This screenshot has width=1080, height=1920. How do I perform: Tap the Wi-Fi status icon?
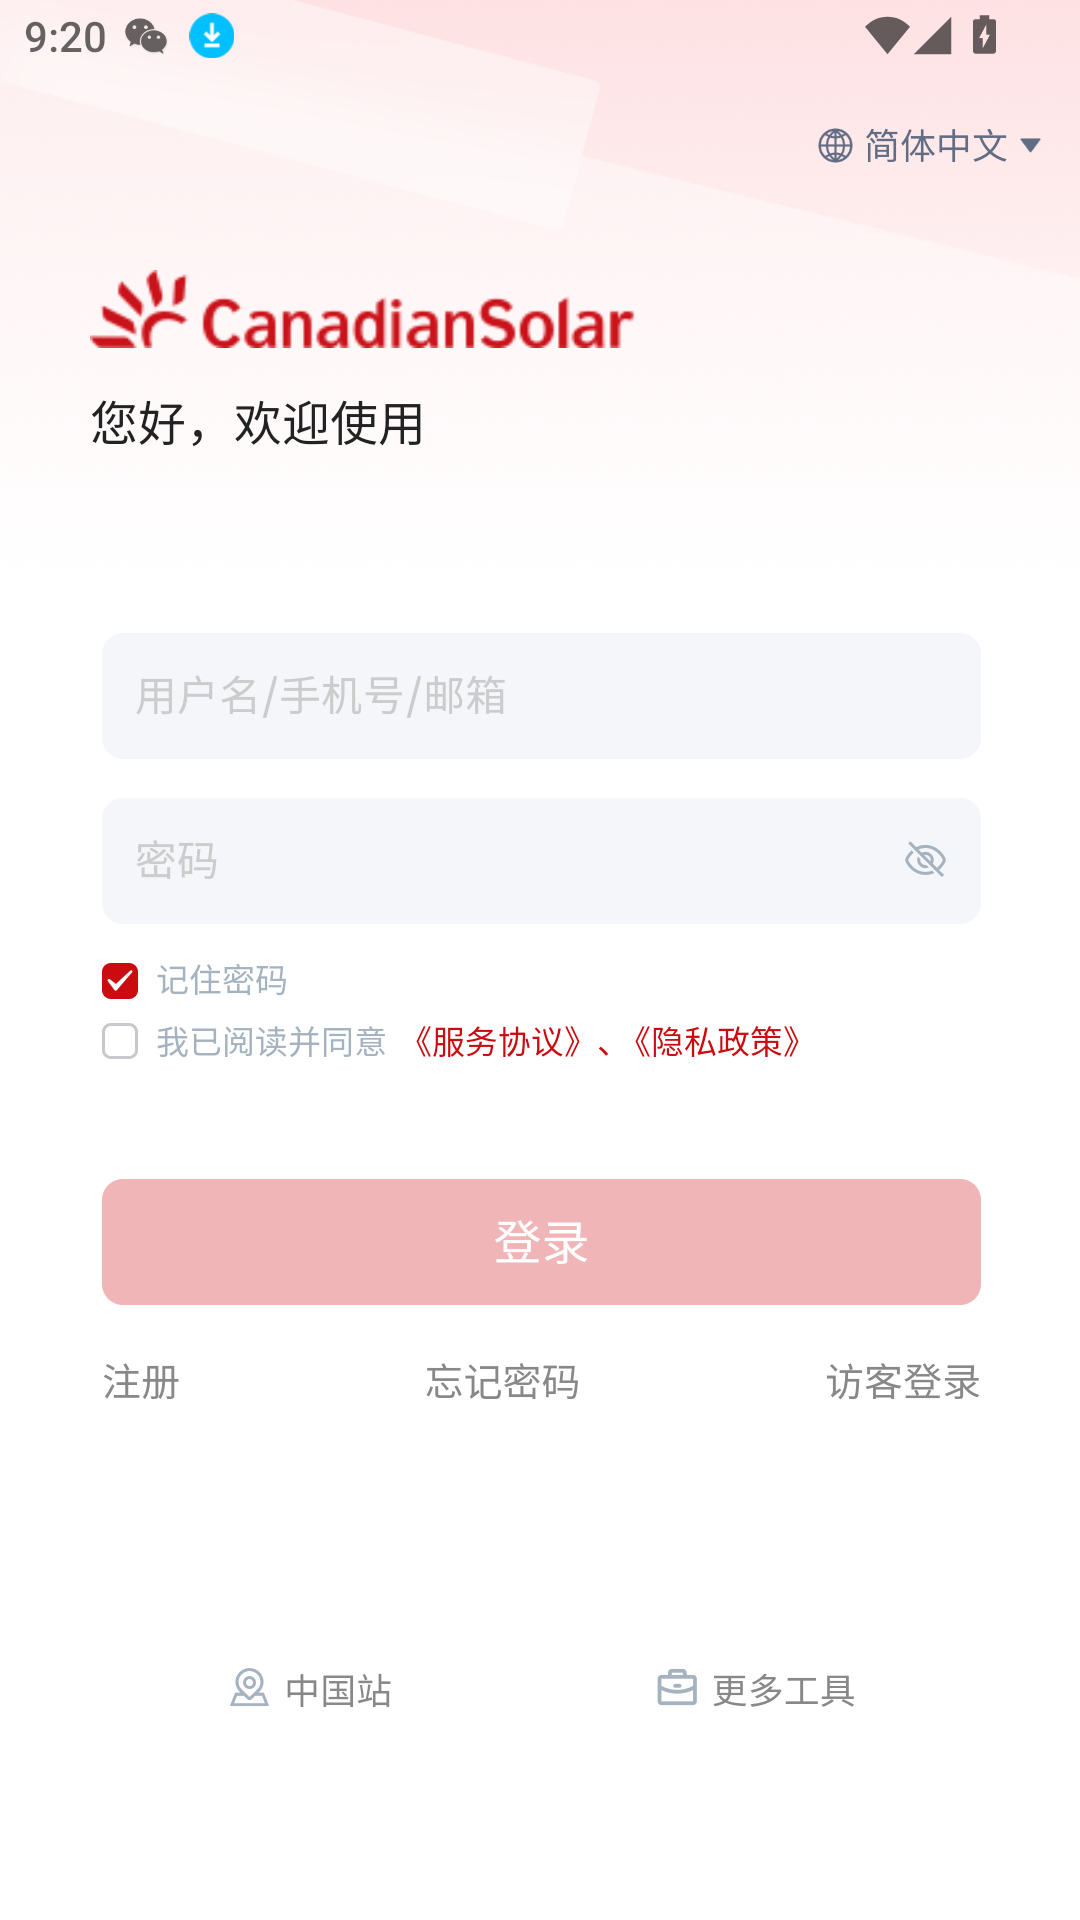885,36
